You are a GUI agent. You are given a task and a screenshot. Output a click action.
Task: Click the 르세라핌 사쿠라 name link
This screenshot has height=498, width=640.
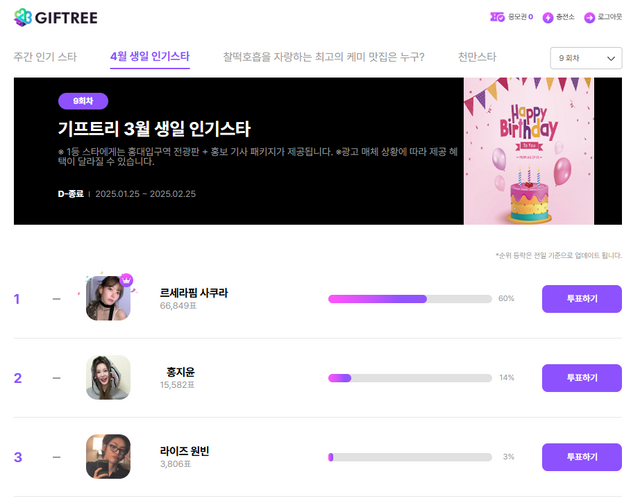coord(194,293)
